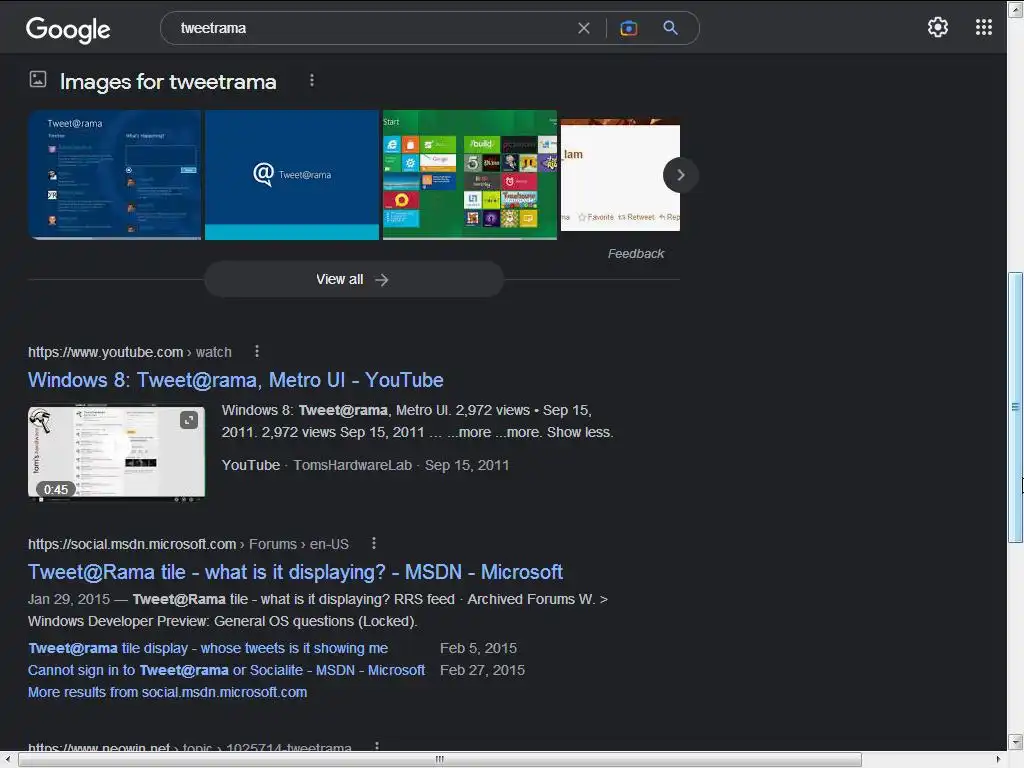Expand the YouTube video preview icon
Image resolution: width=1024 pixels, height=768 pixels.
pyautogui.click(x=189, y=420)
